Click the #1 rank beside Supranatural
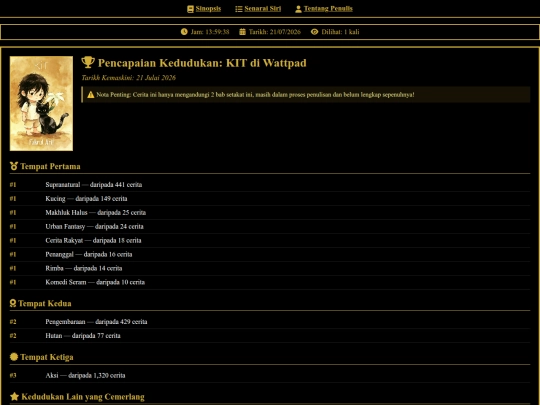This screenshot has height=405, width=540. tap(13, 185)
